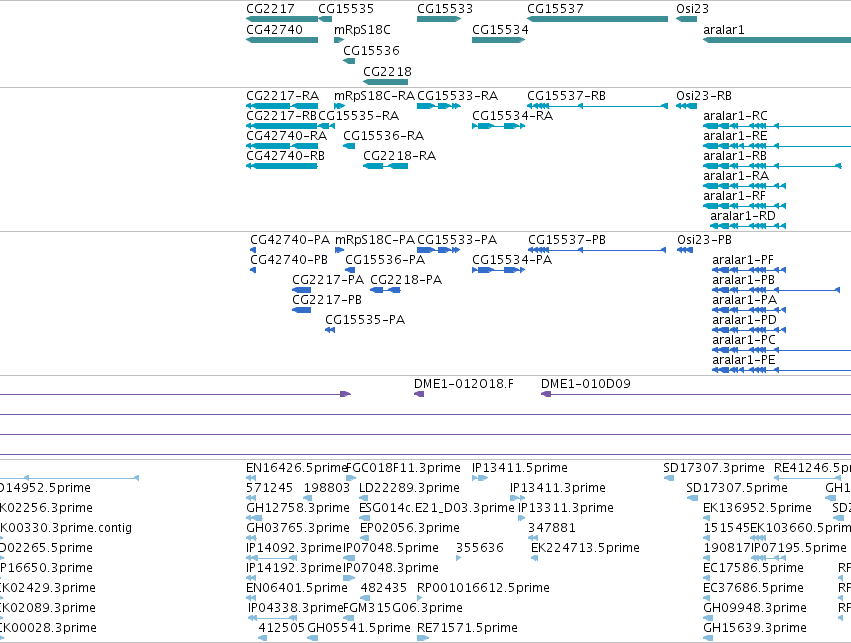Click transcript CG2217-RB

pos(282,116)
